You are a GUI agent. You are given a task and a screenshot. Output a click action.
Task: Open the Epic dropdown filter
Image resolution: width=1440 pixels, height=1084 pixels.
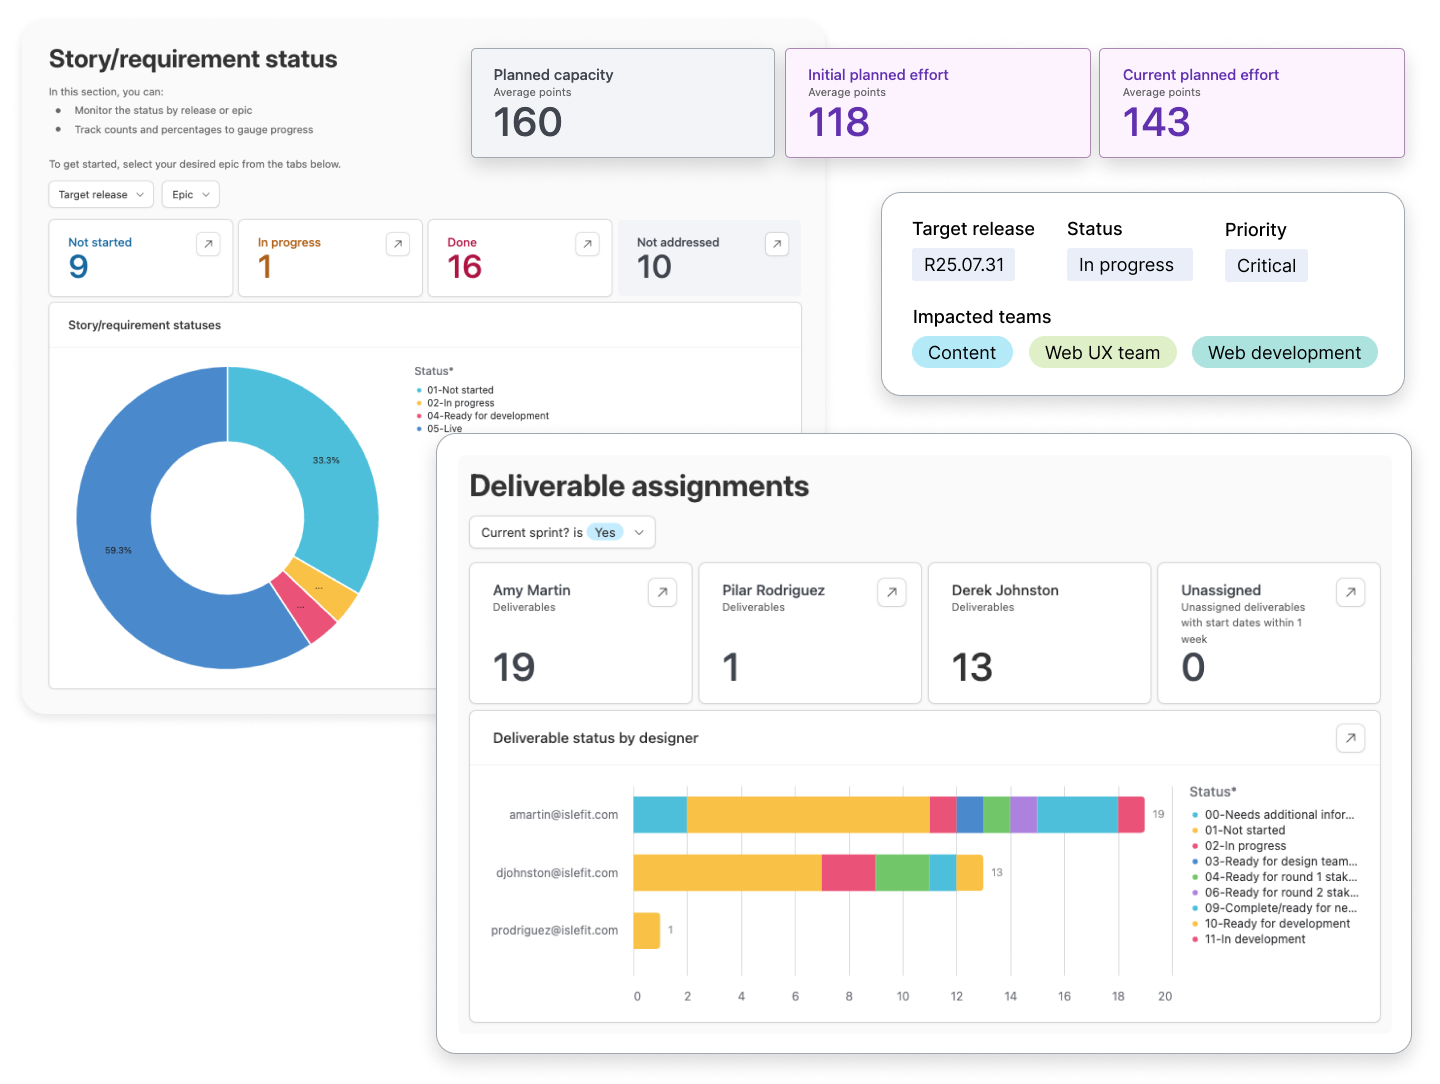190,194
